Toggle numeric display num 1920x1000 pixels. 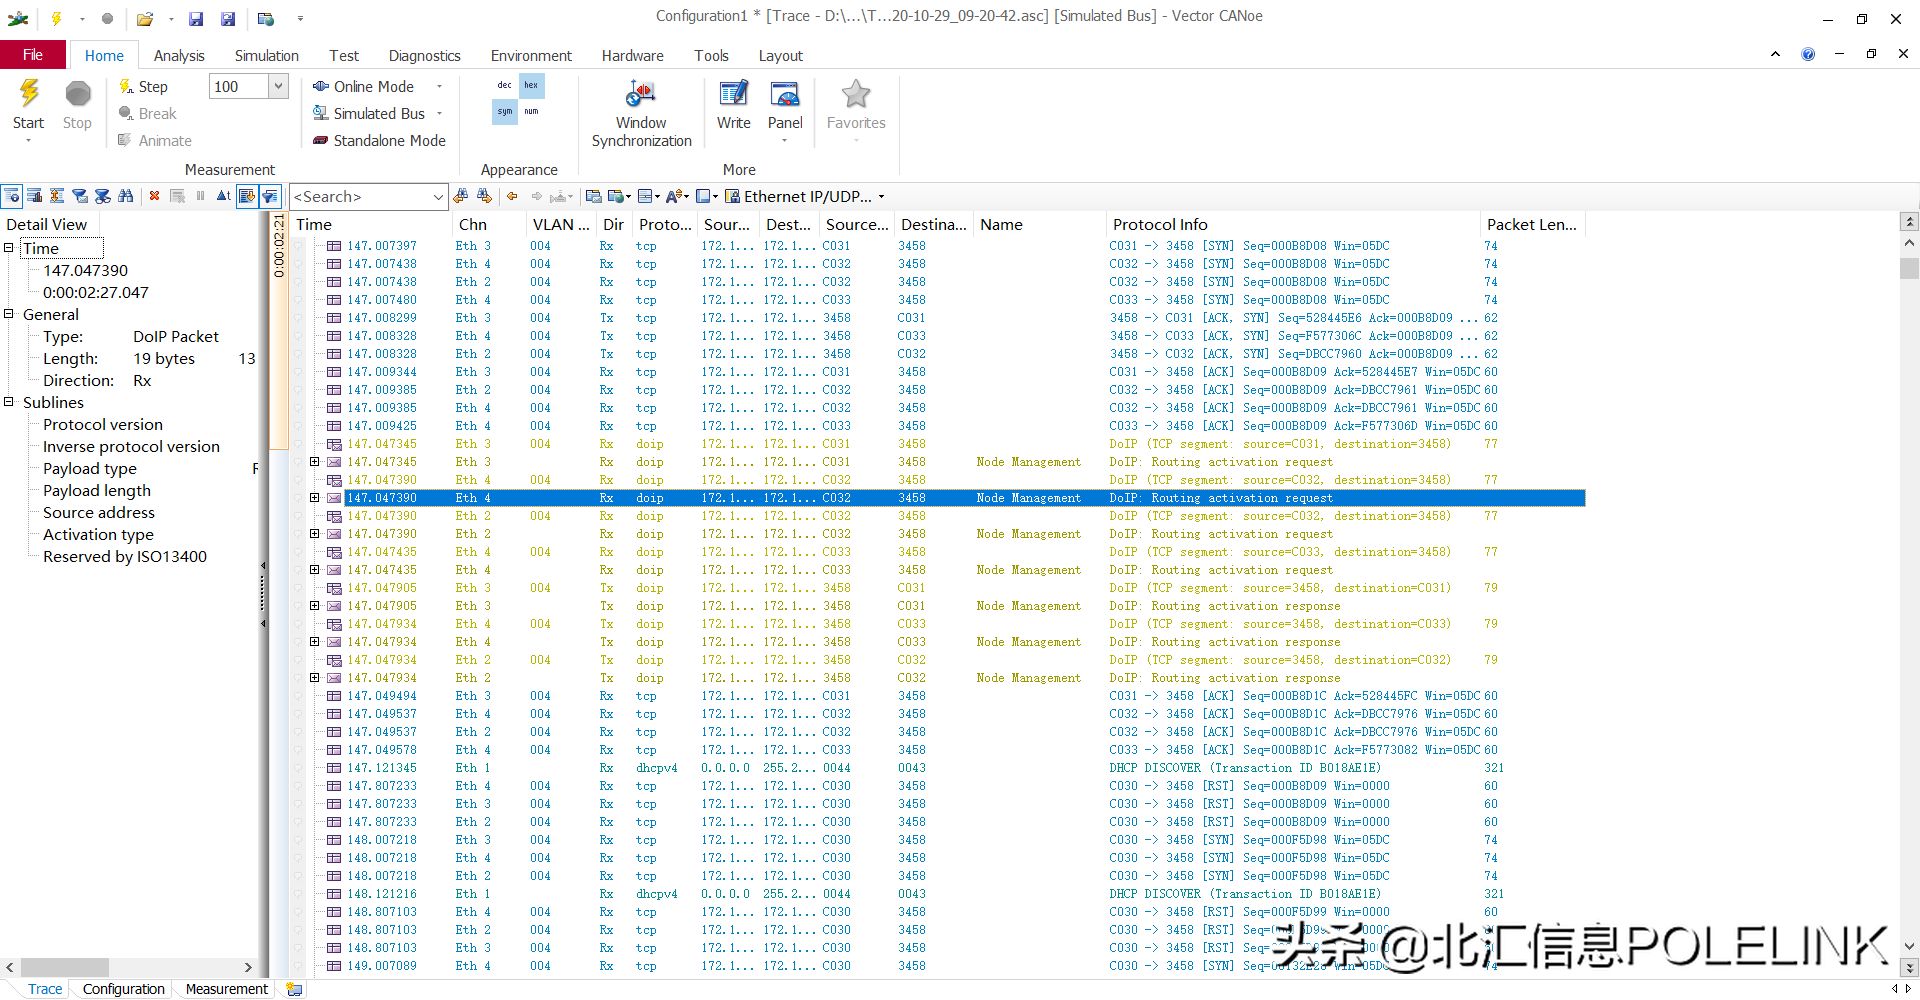click(x=531, y=112)
